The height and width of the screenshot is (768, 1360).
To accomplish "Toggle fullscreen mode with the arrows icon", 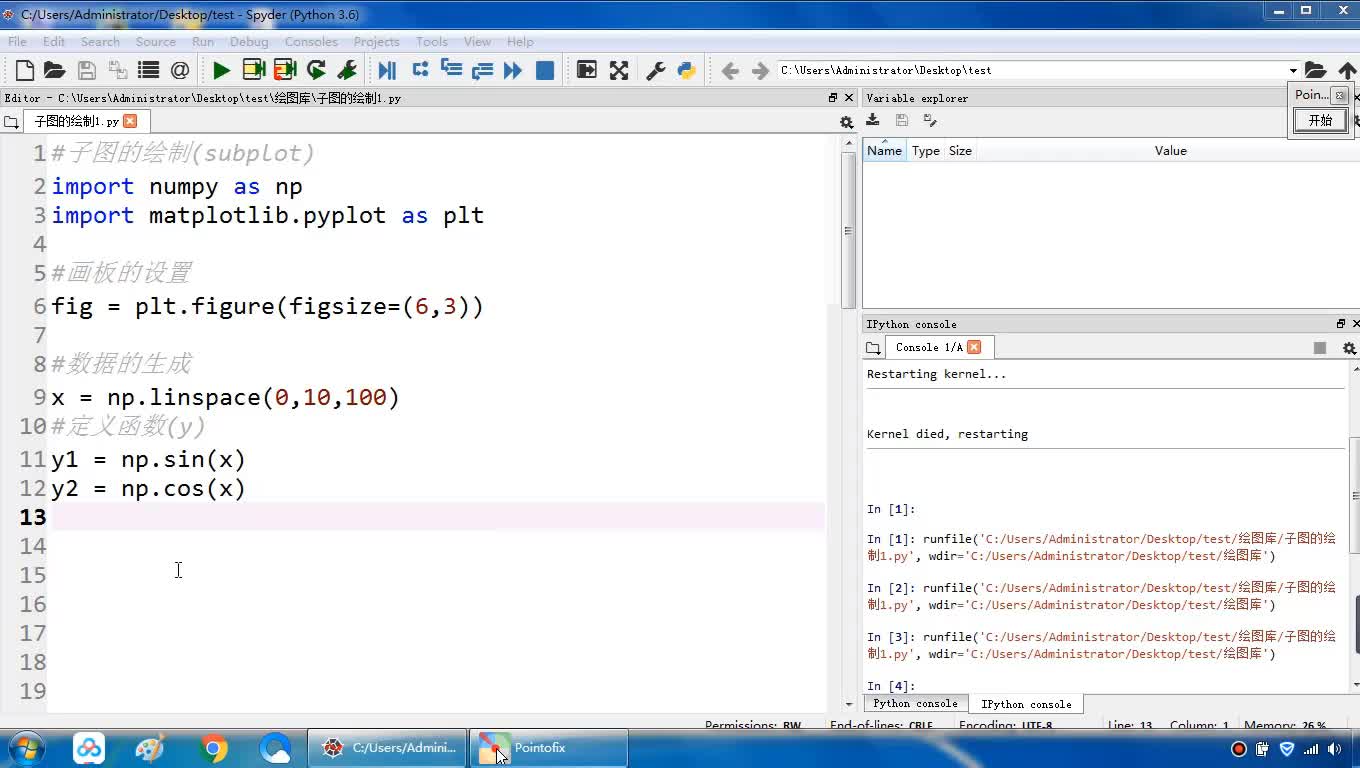I will coord(619,70).
